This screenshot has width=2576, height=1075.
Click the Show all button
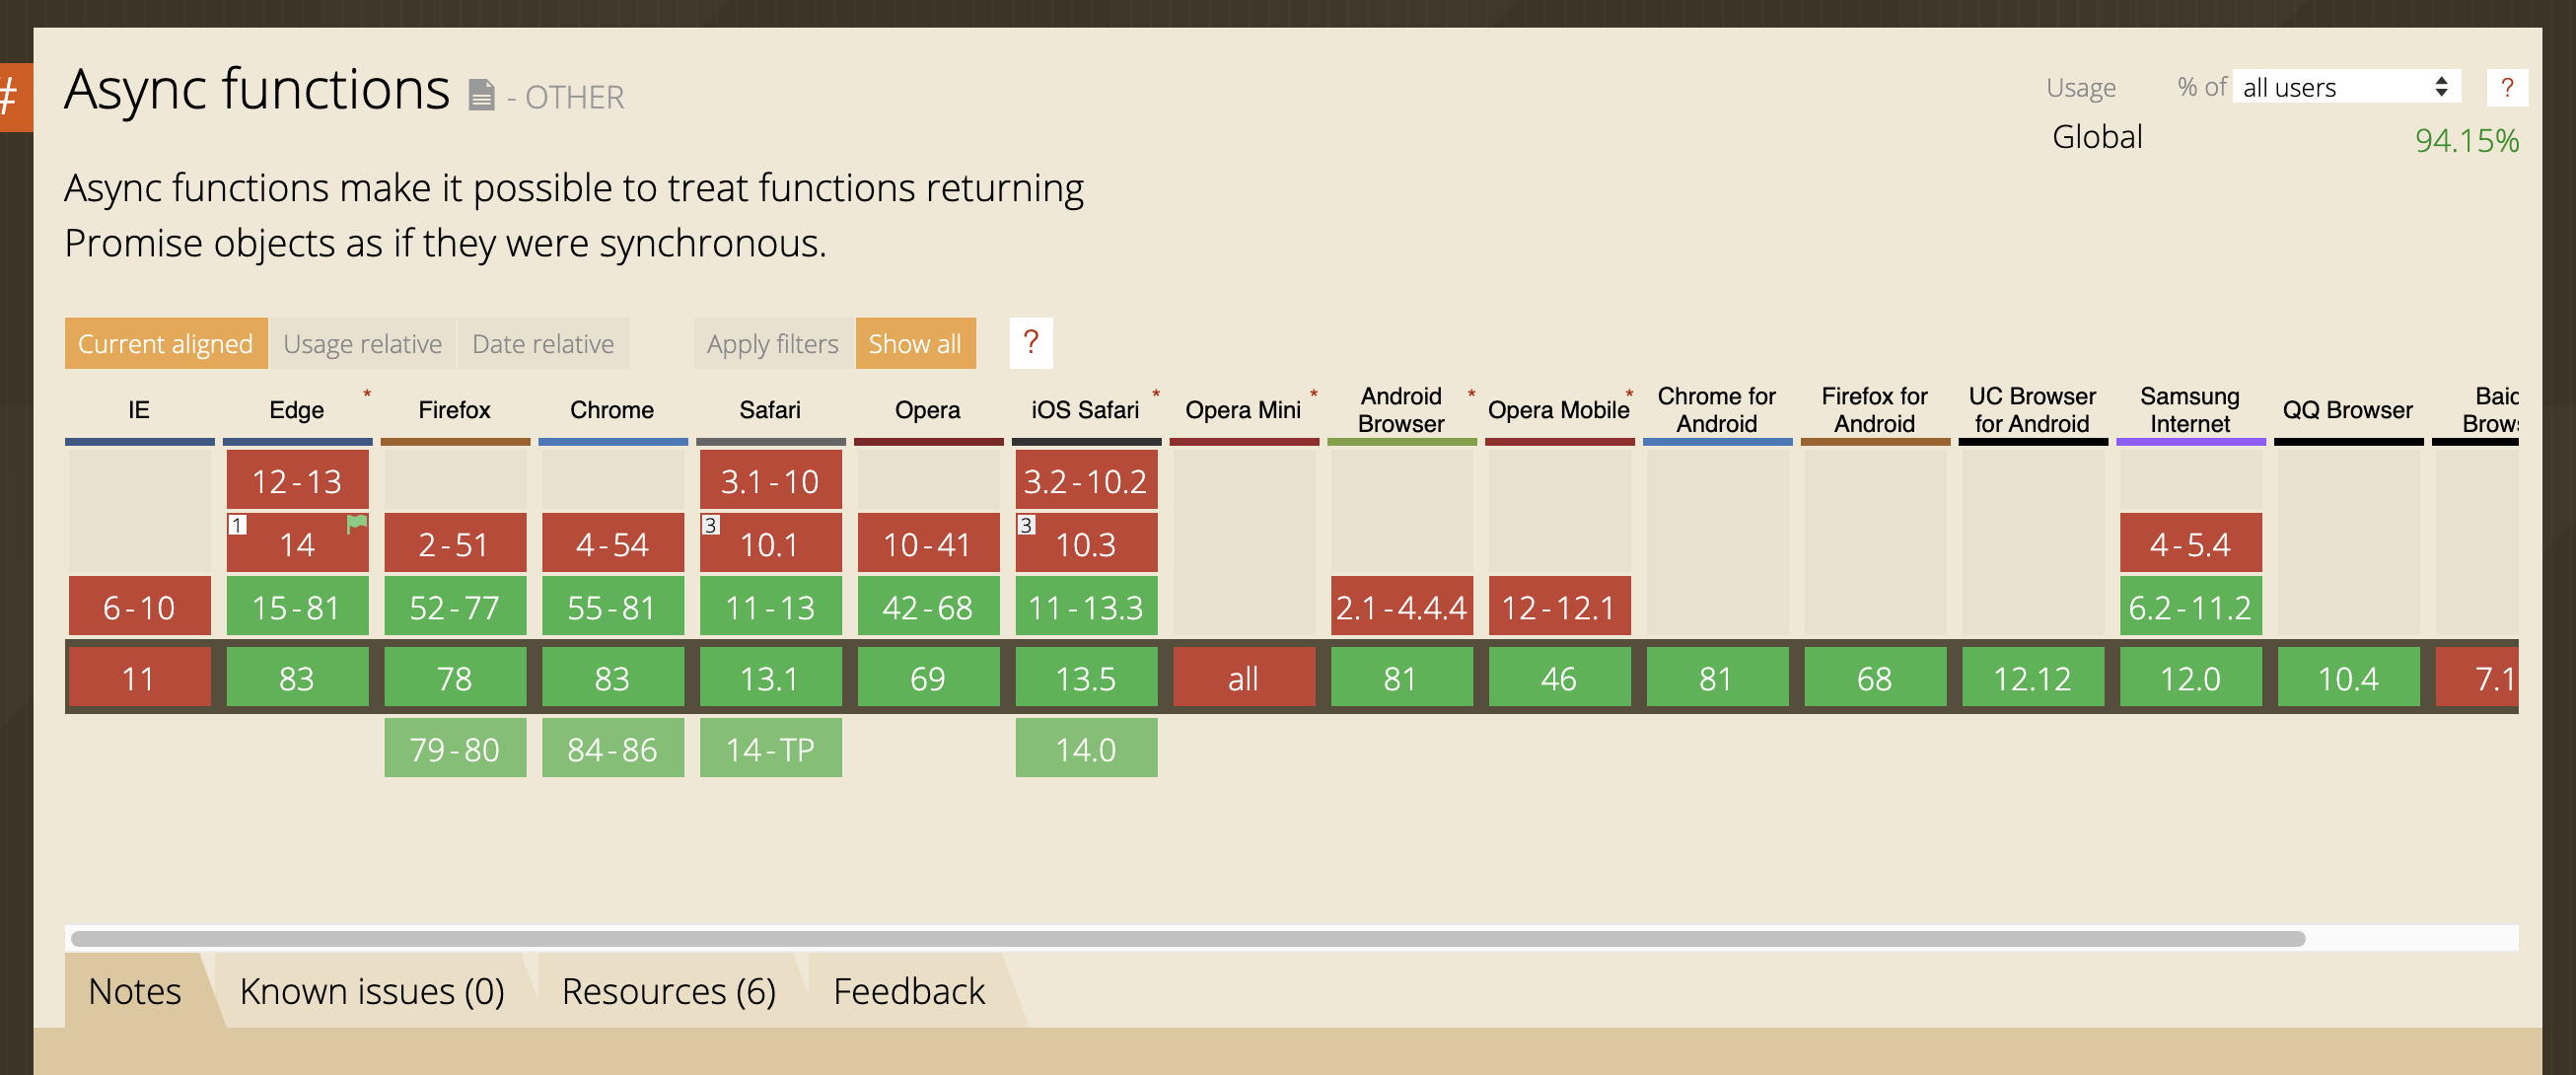point(915,343)
